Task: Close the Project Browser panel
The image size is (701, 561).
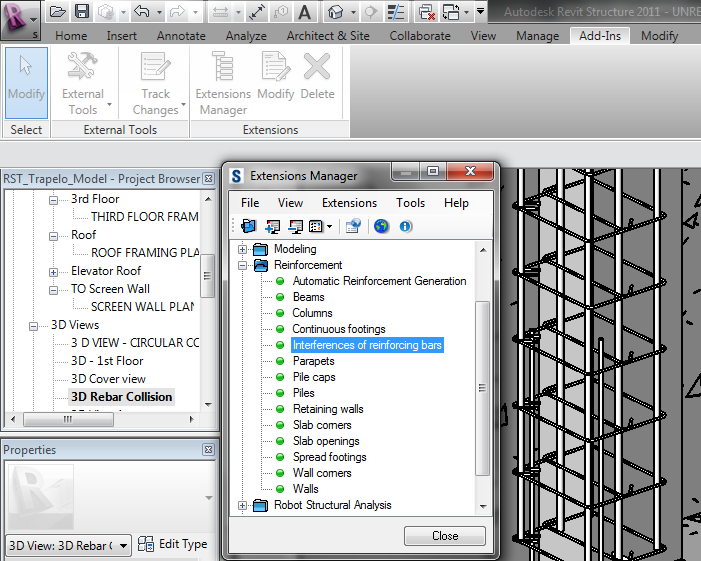Action: coord(208,178)
